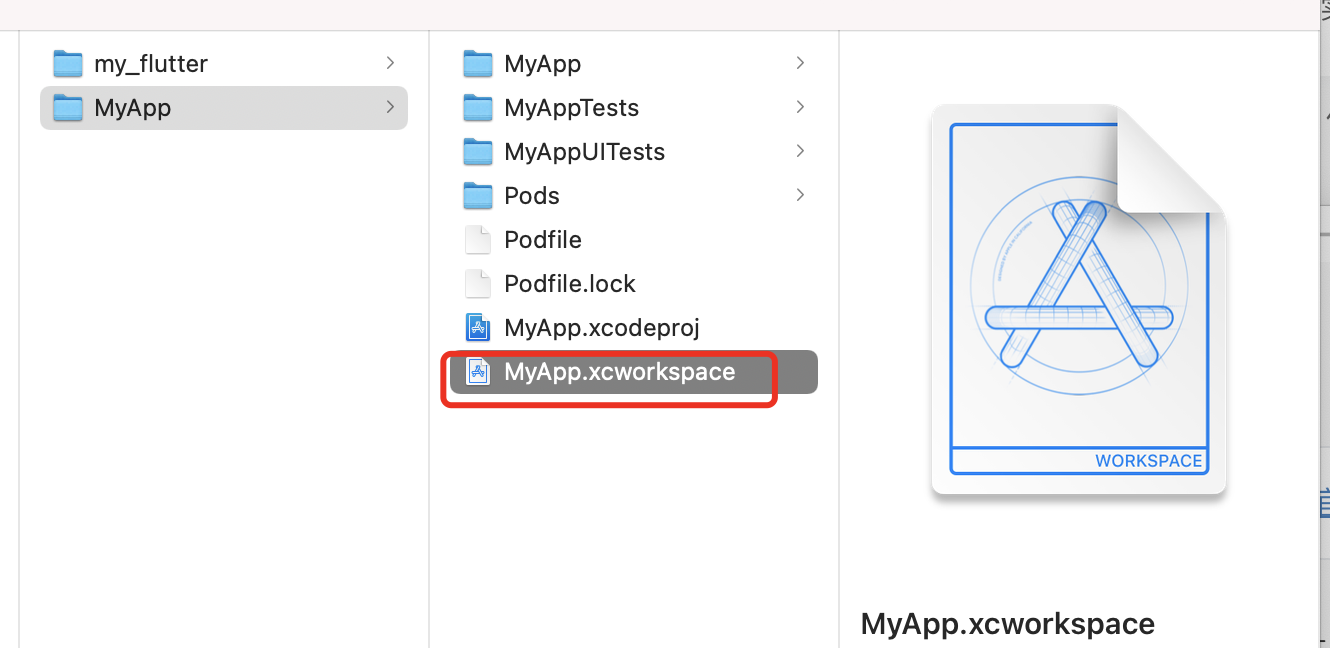Click the Pods folder icon
Screen dimensions: 1330x648
pos(478,196)
